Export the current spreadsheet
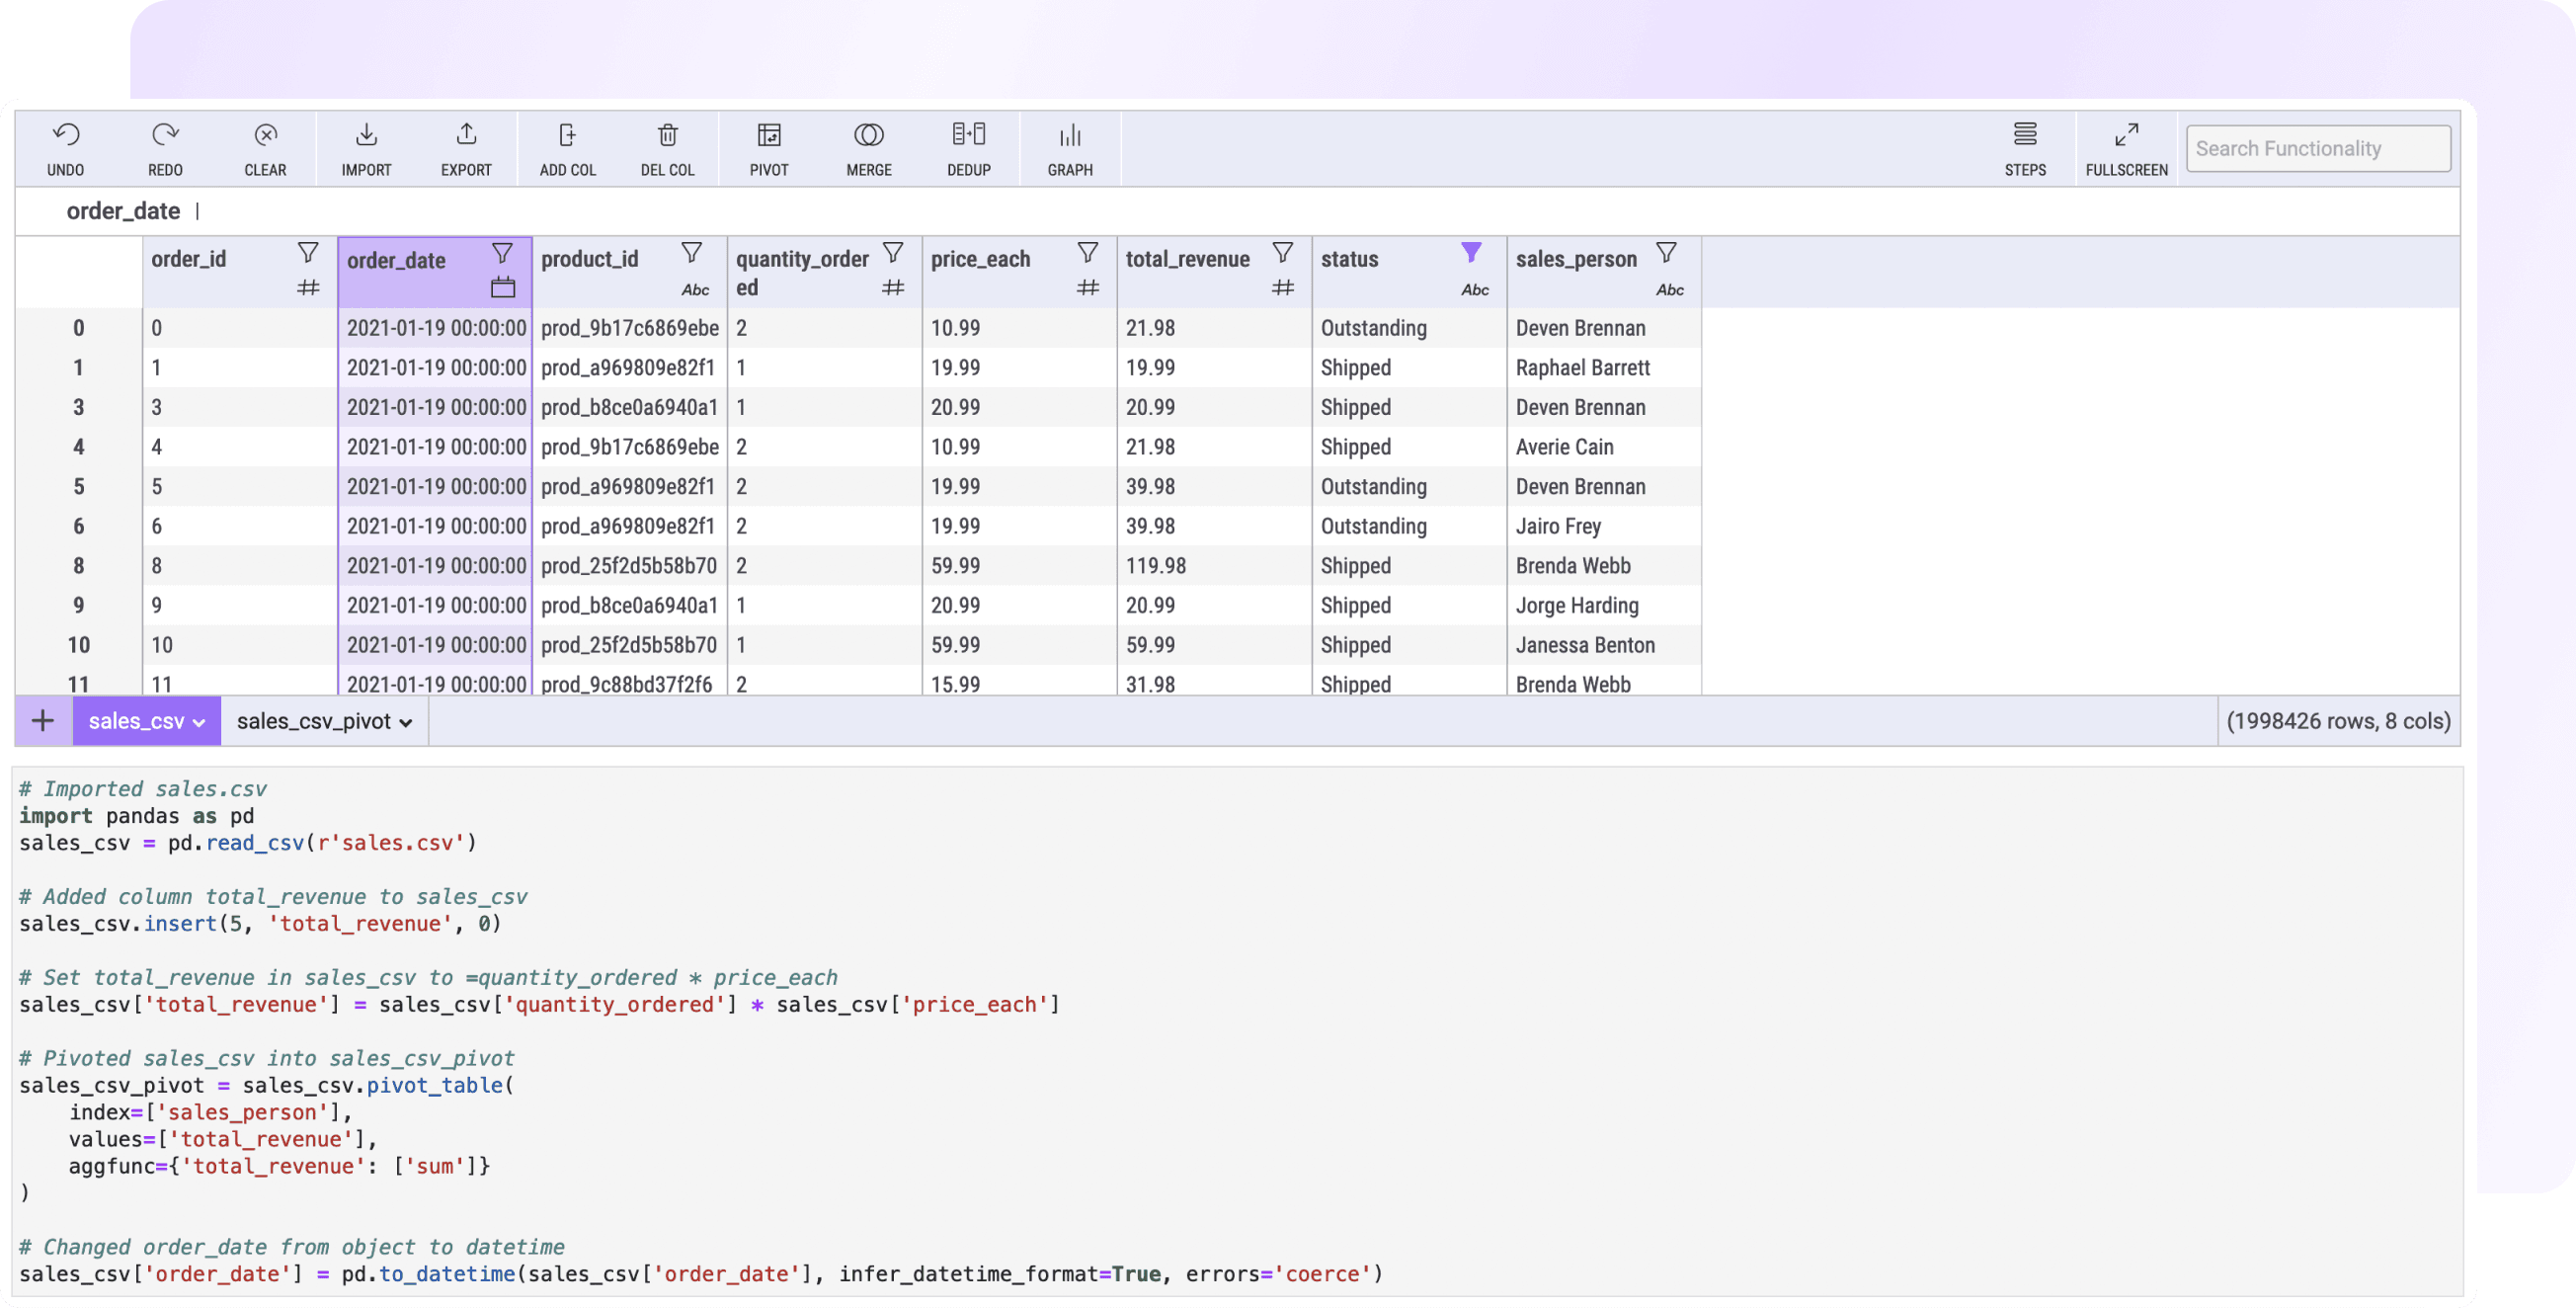 coord(466,147)
